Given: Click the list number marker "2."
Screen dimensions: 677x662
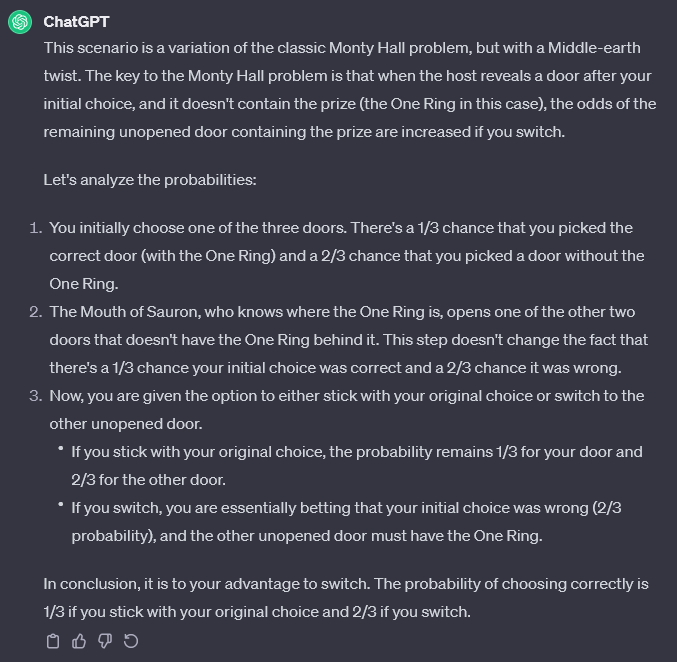Looking at the screenshot, I should [x=36, y=312].
